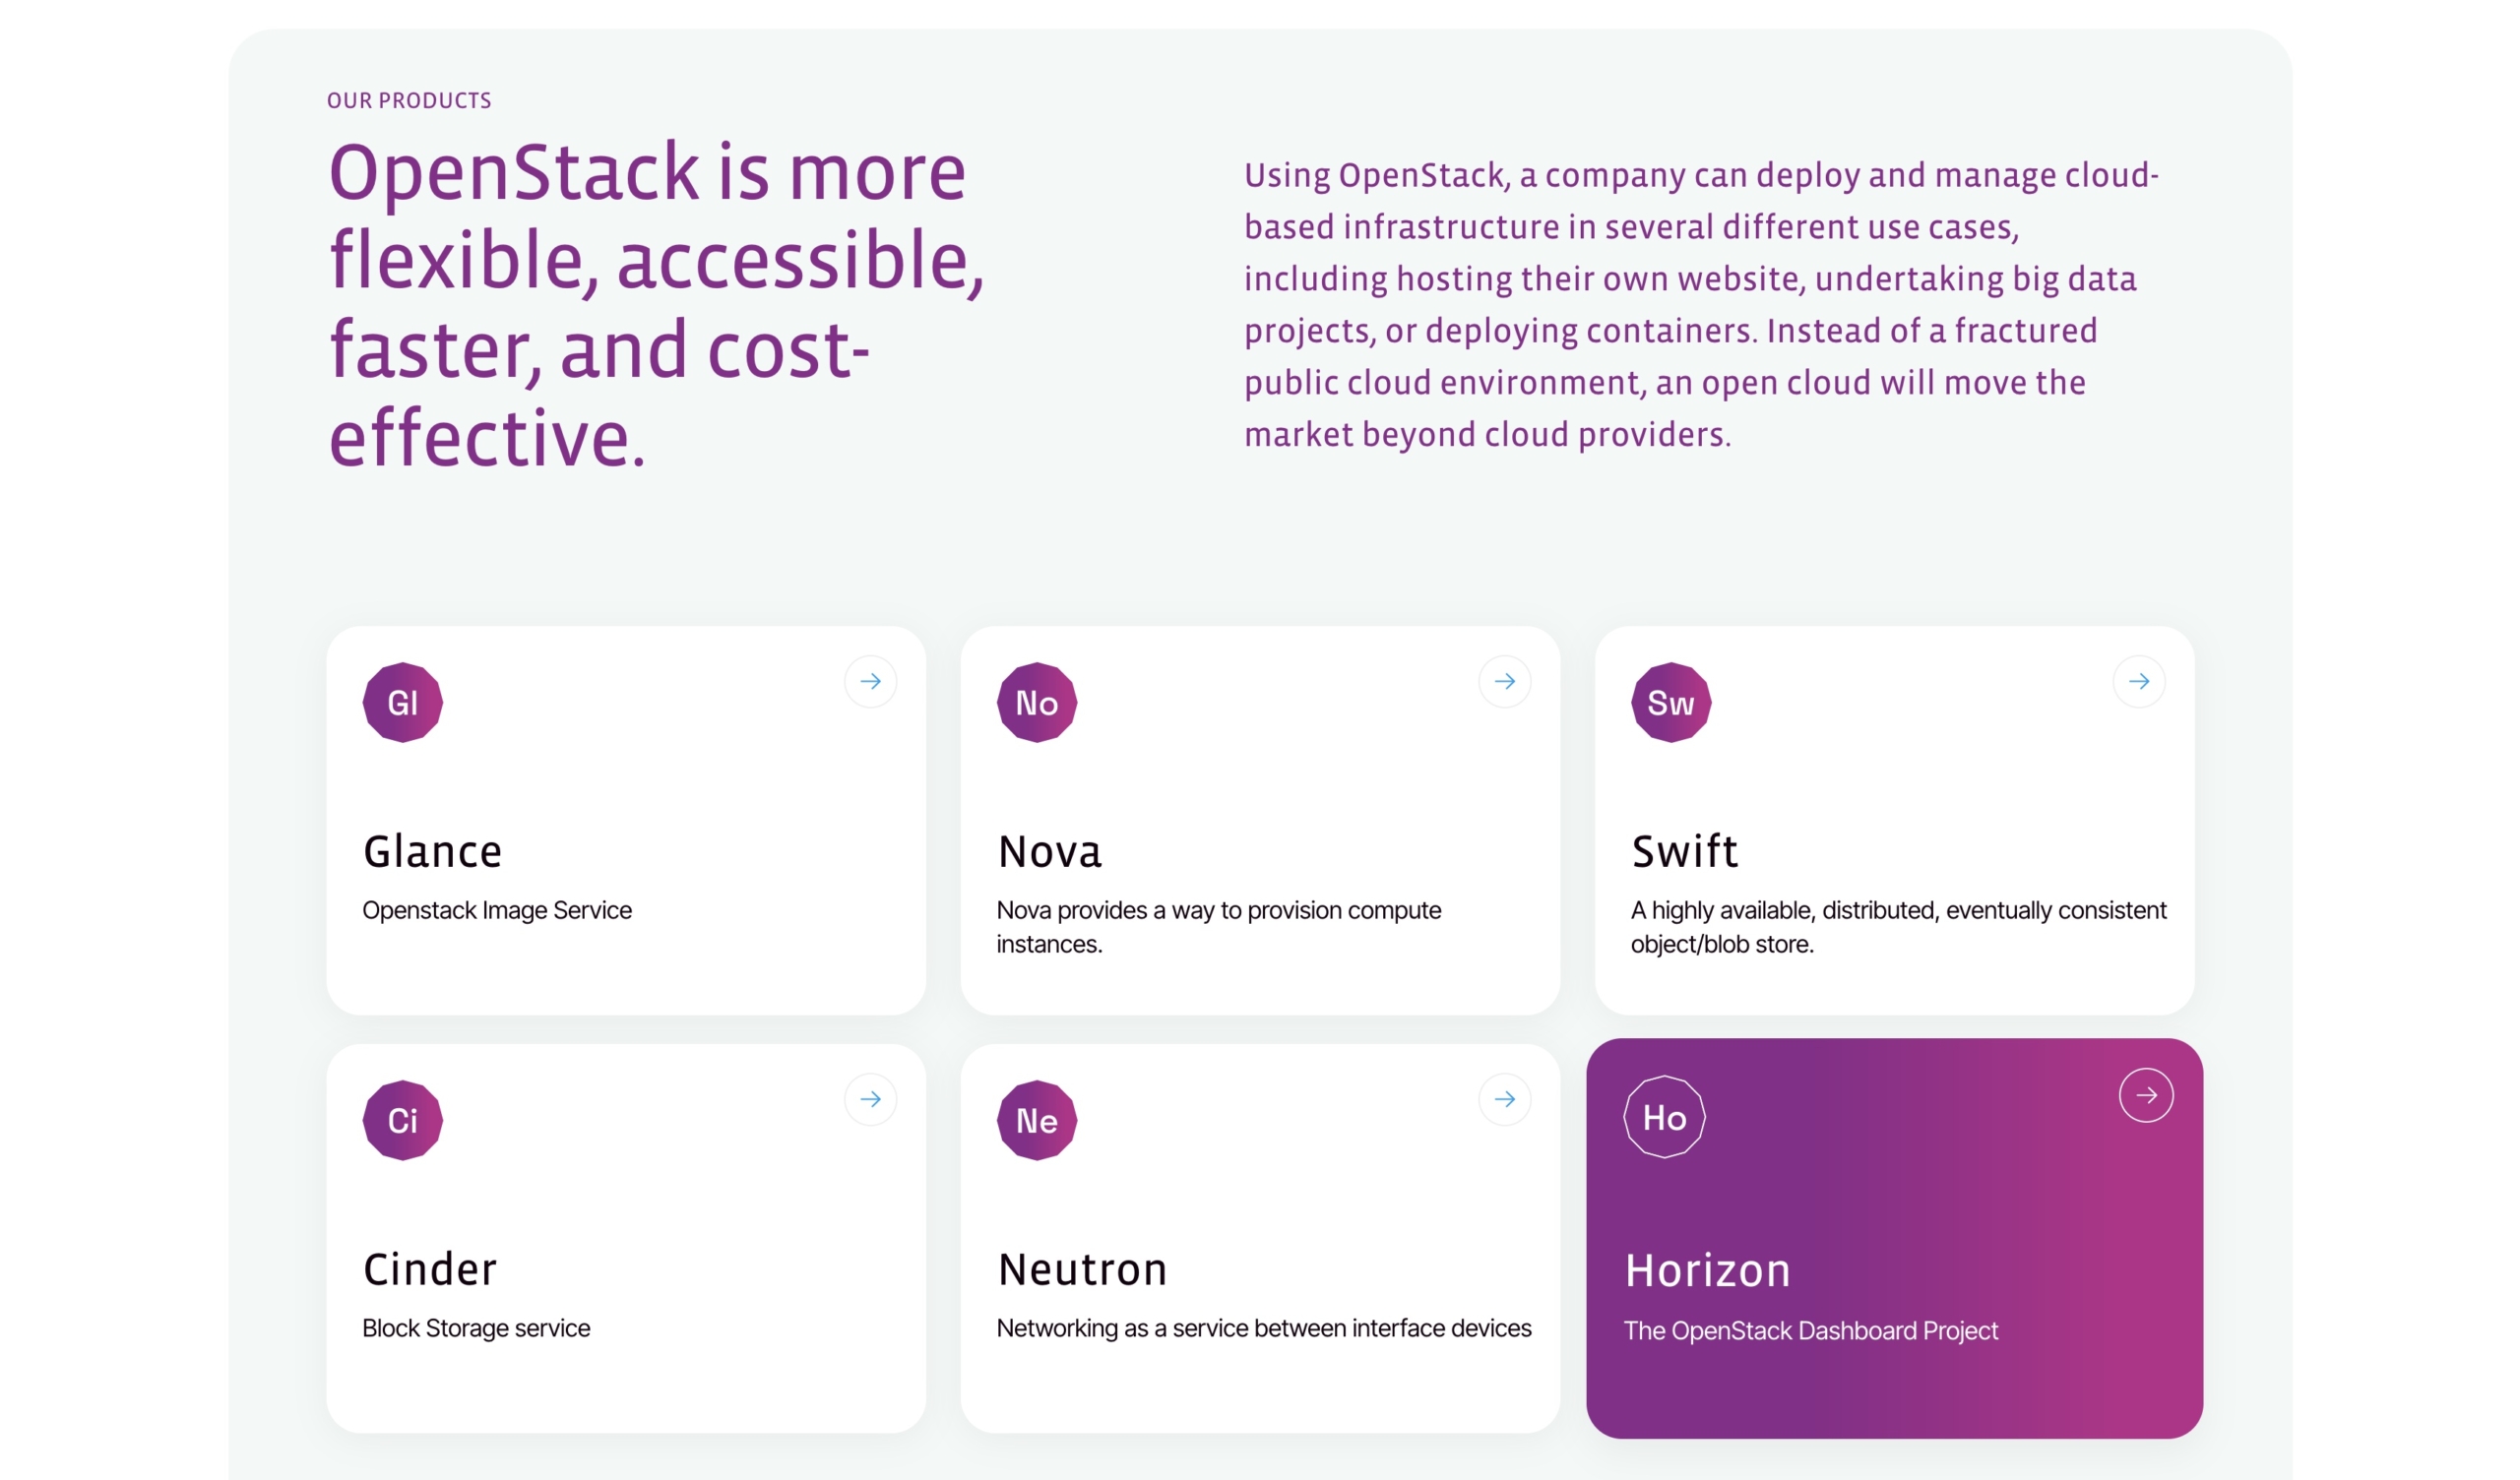Image resolution: width=2520 pixels, height=1480 pixels.
Task: Select the Neutron product title
Action: (1082, 1269)
